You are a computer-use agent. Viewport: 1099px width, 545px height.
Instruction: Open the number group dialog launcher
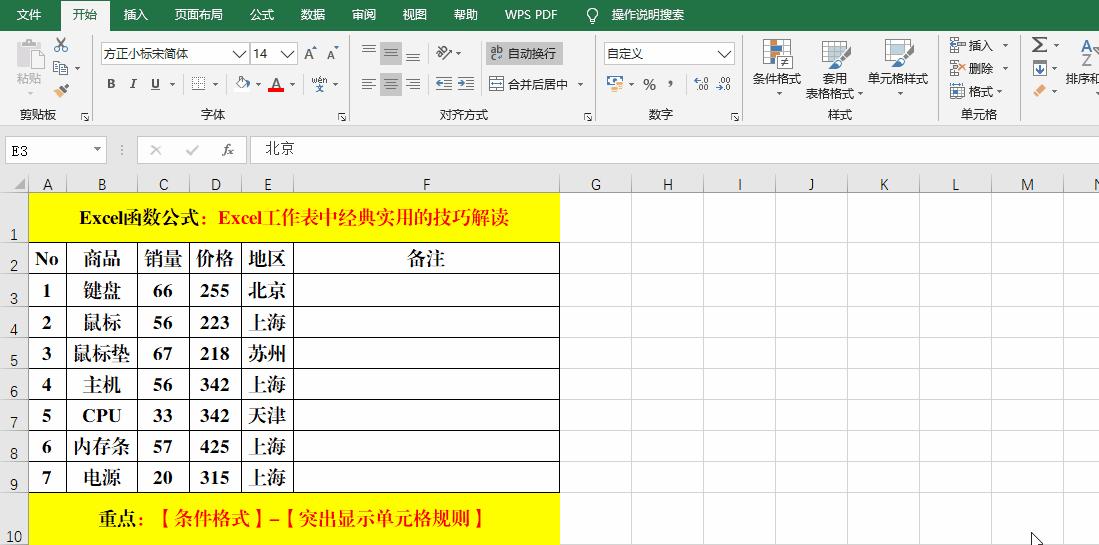pos(735,117)
